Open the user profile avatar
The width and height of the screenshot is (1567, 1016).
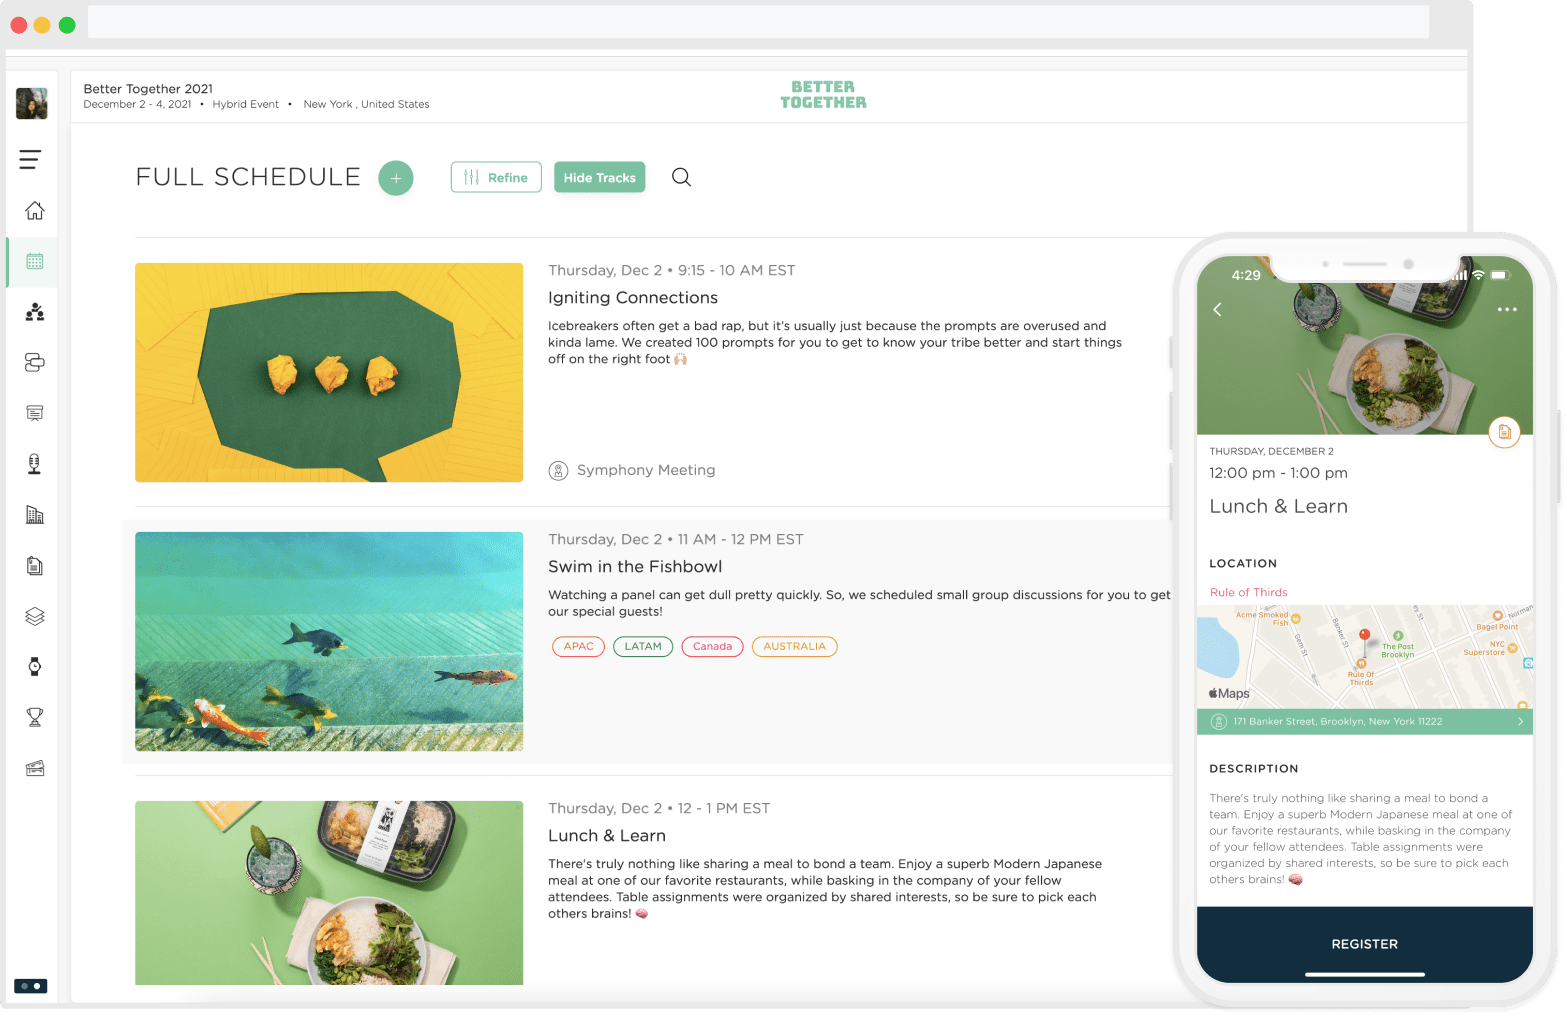click(x=32, y=104)
